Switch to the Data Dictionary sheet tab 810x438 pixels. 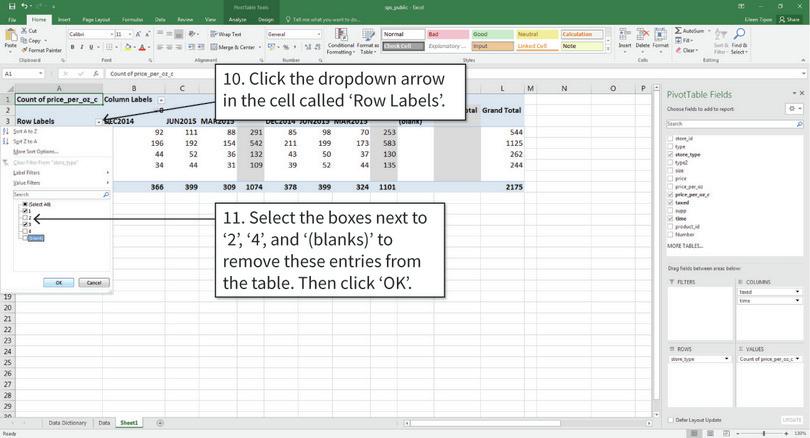point(68,423)
